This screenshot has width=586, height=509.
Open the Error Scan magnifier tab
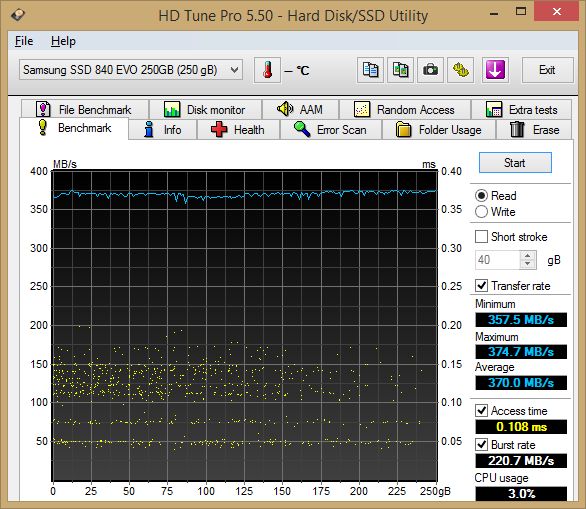coord(330,130)
